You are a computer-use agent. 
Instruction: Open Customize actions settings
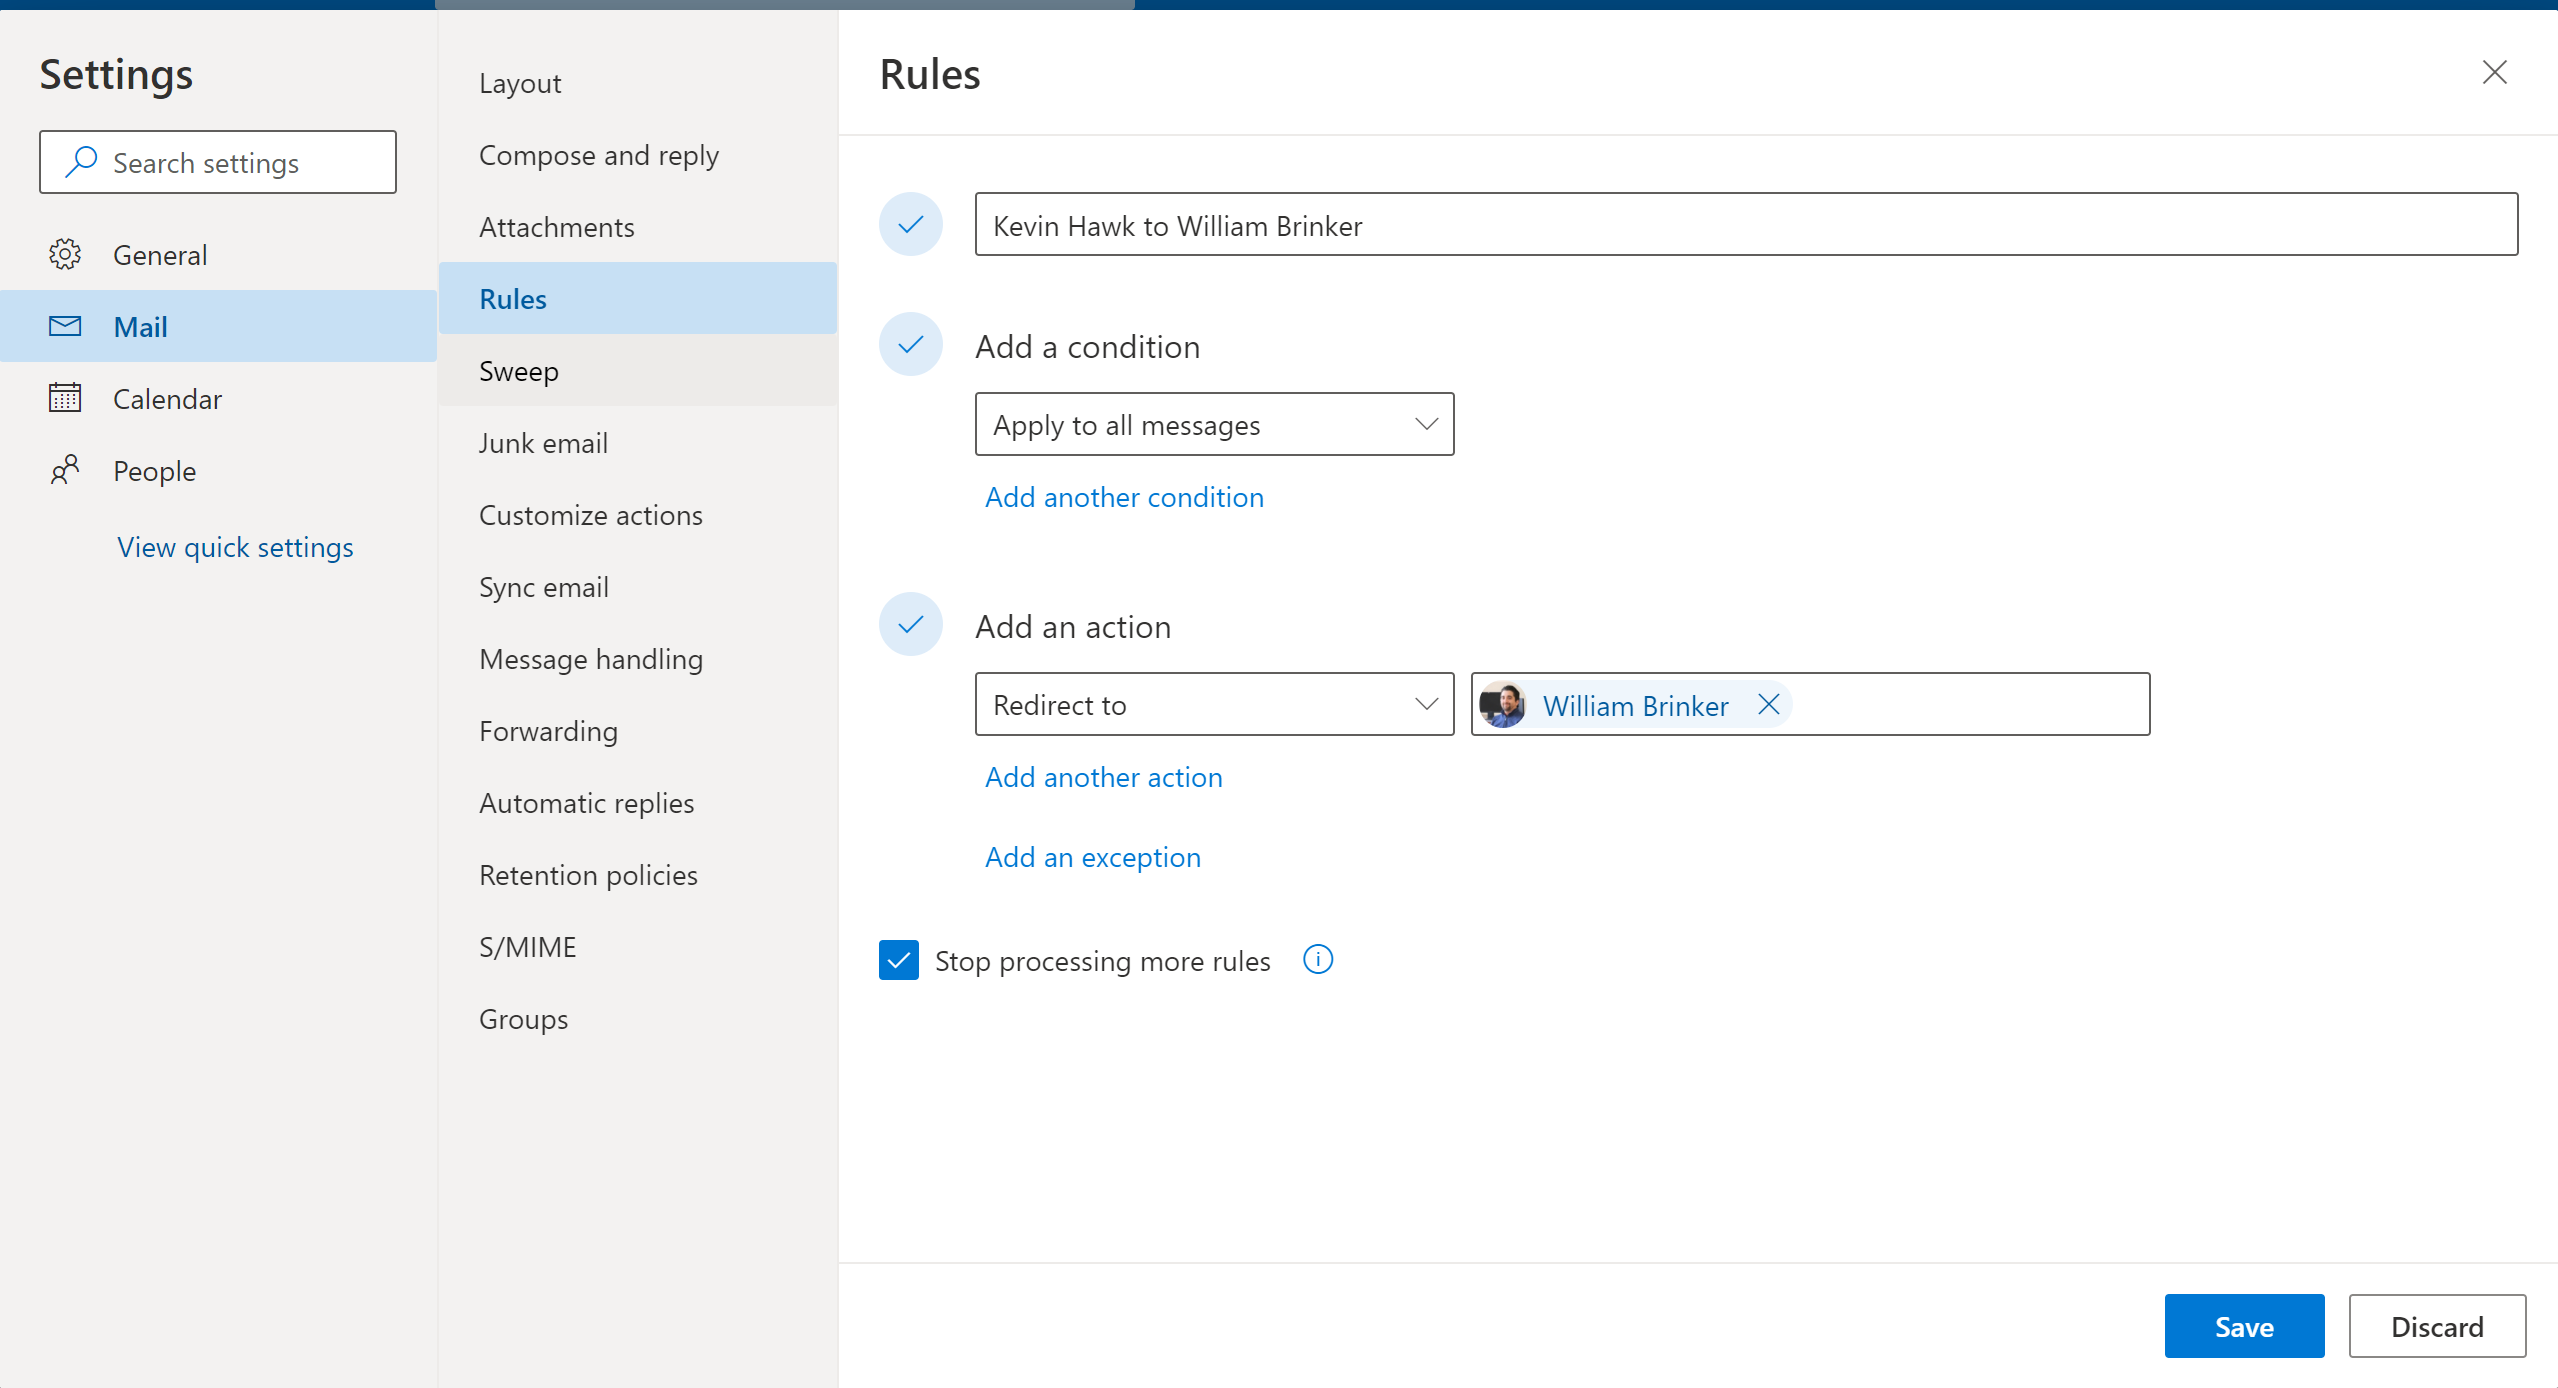click(638, 515)
